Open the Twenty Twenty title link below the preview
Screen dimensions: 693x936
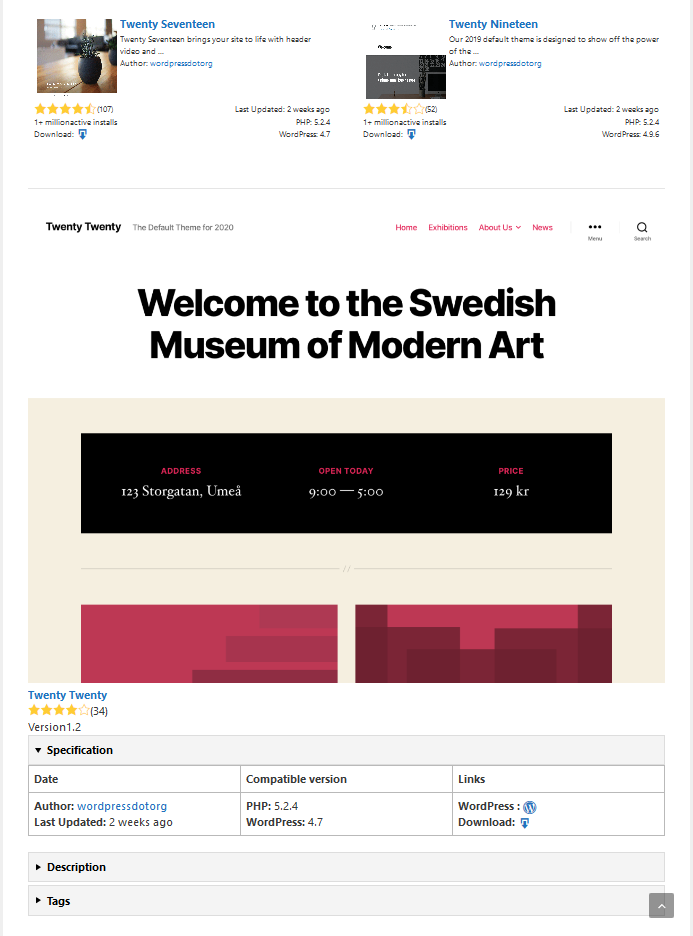(67, 695)
